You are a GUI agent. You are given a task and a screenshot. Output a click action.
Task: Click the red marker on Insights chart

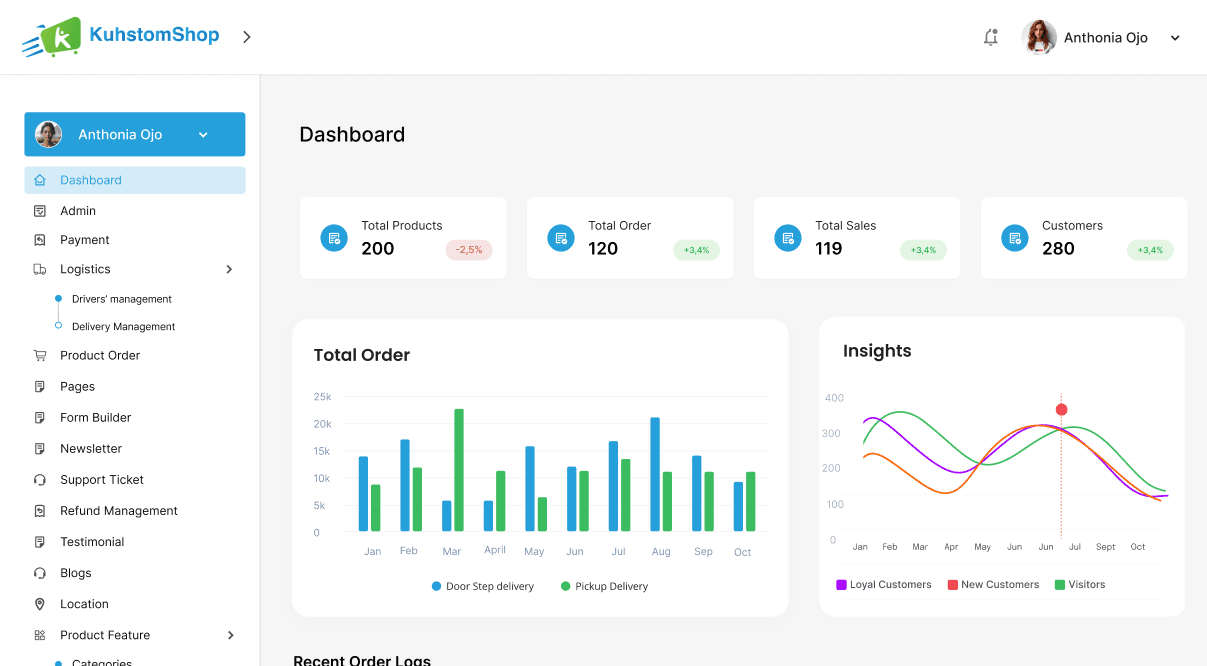click(x=1062, y=409)
